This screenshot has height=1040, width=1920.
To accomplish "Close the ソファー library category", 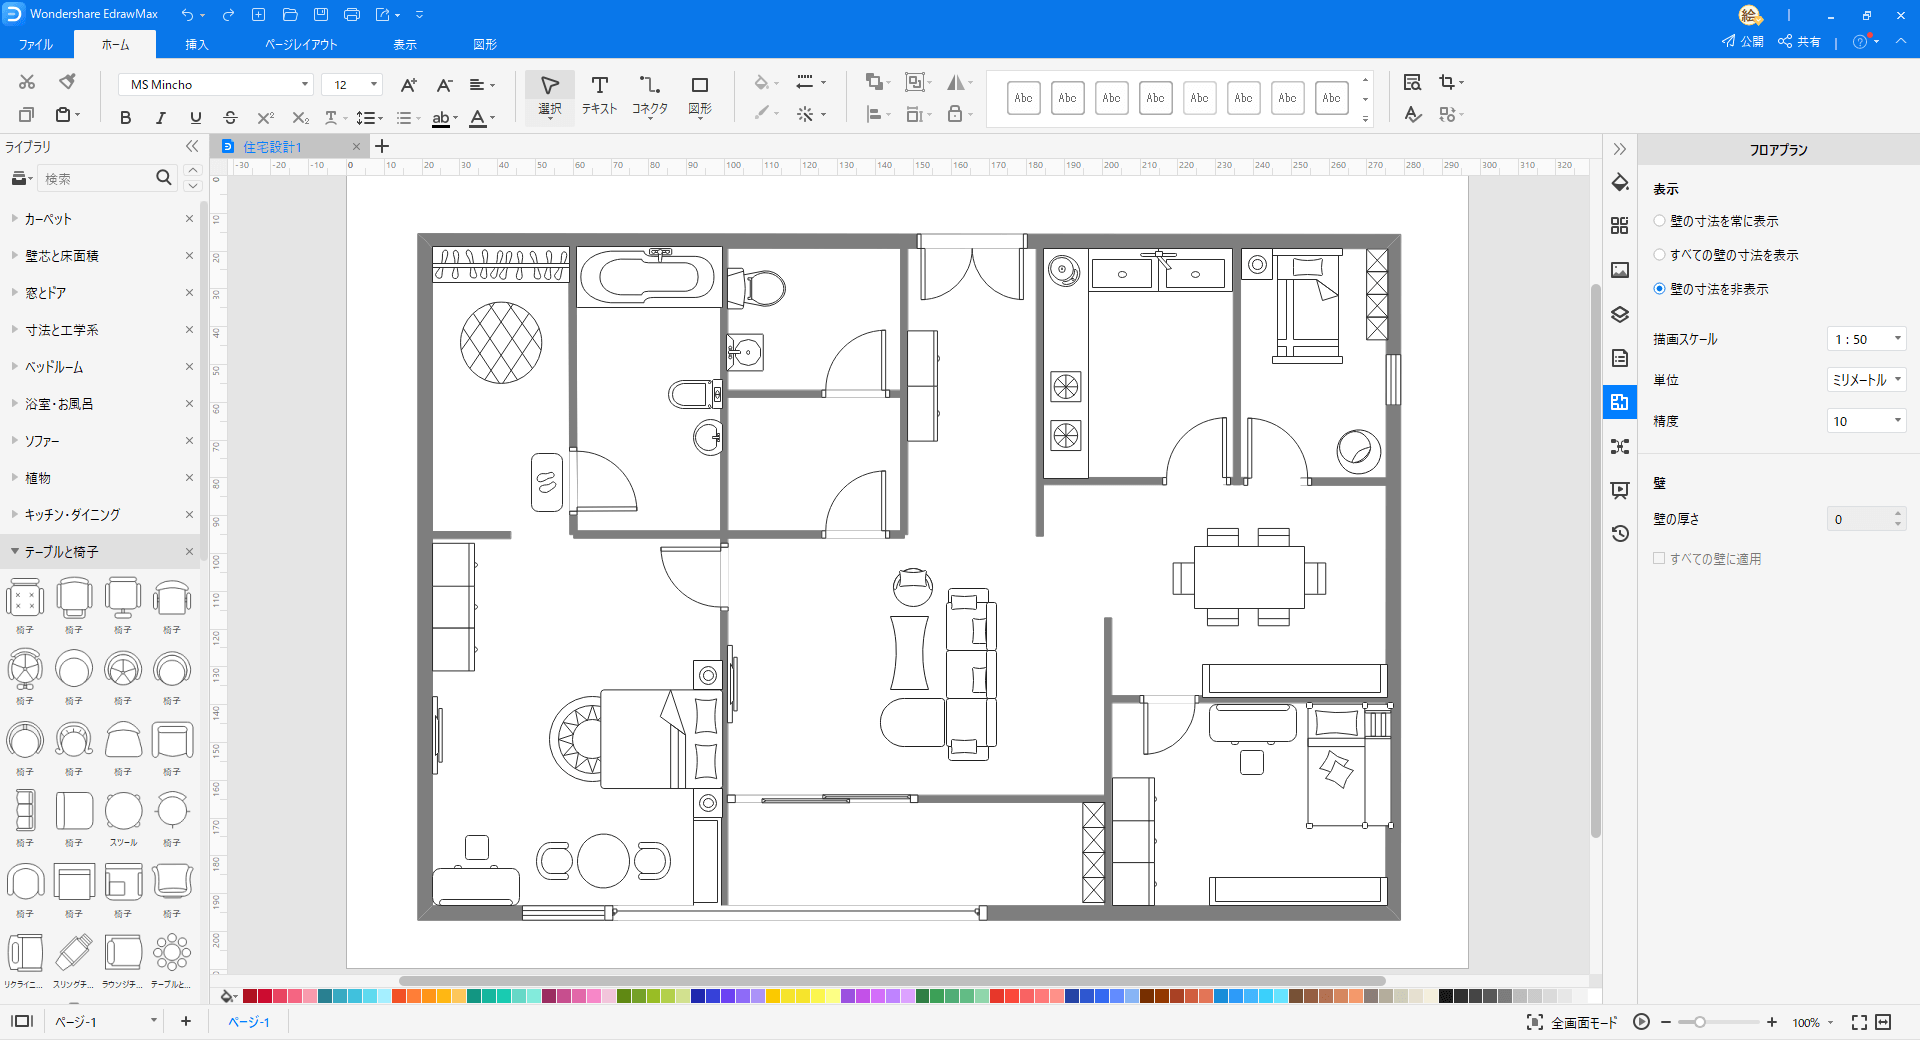I will pyautogui.click(x=189, y=441).
